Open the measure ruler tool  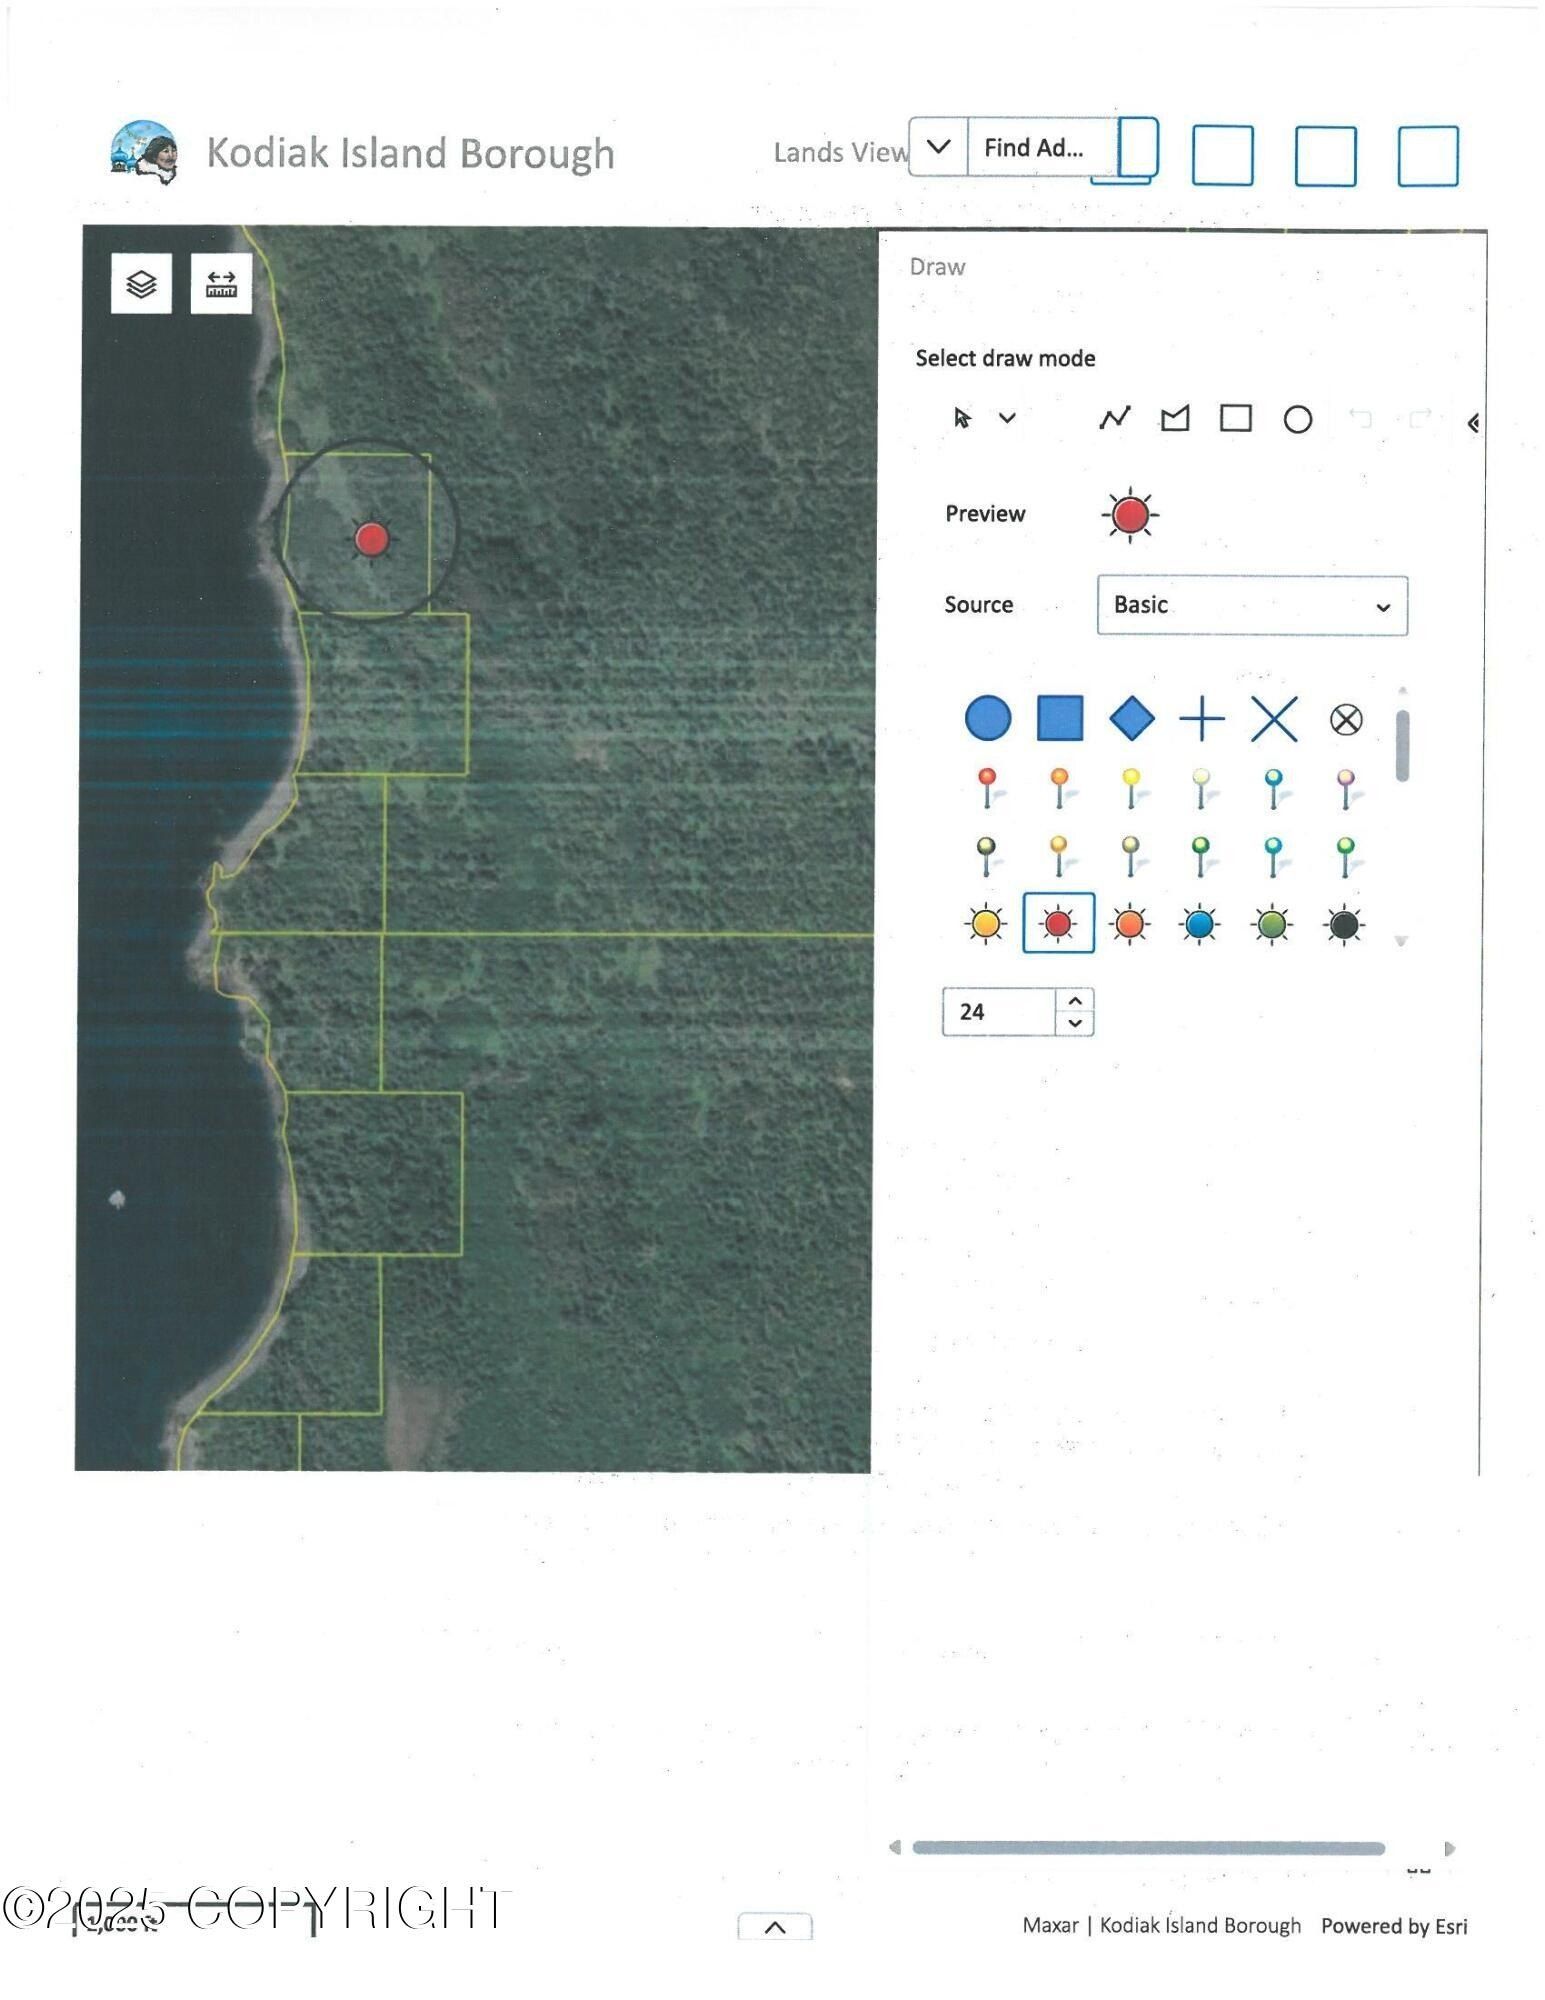pos(221,284)
